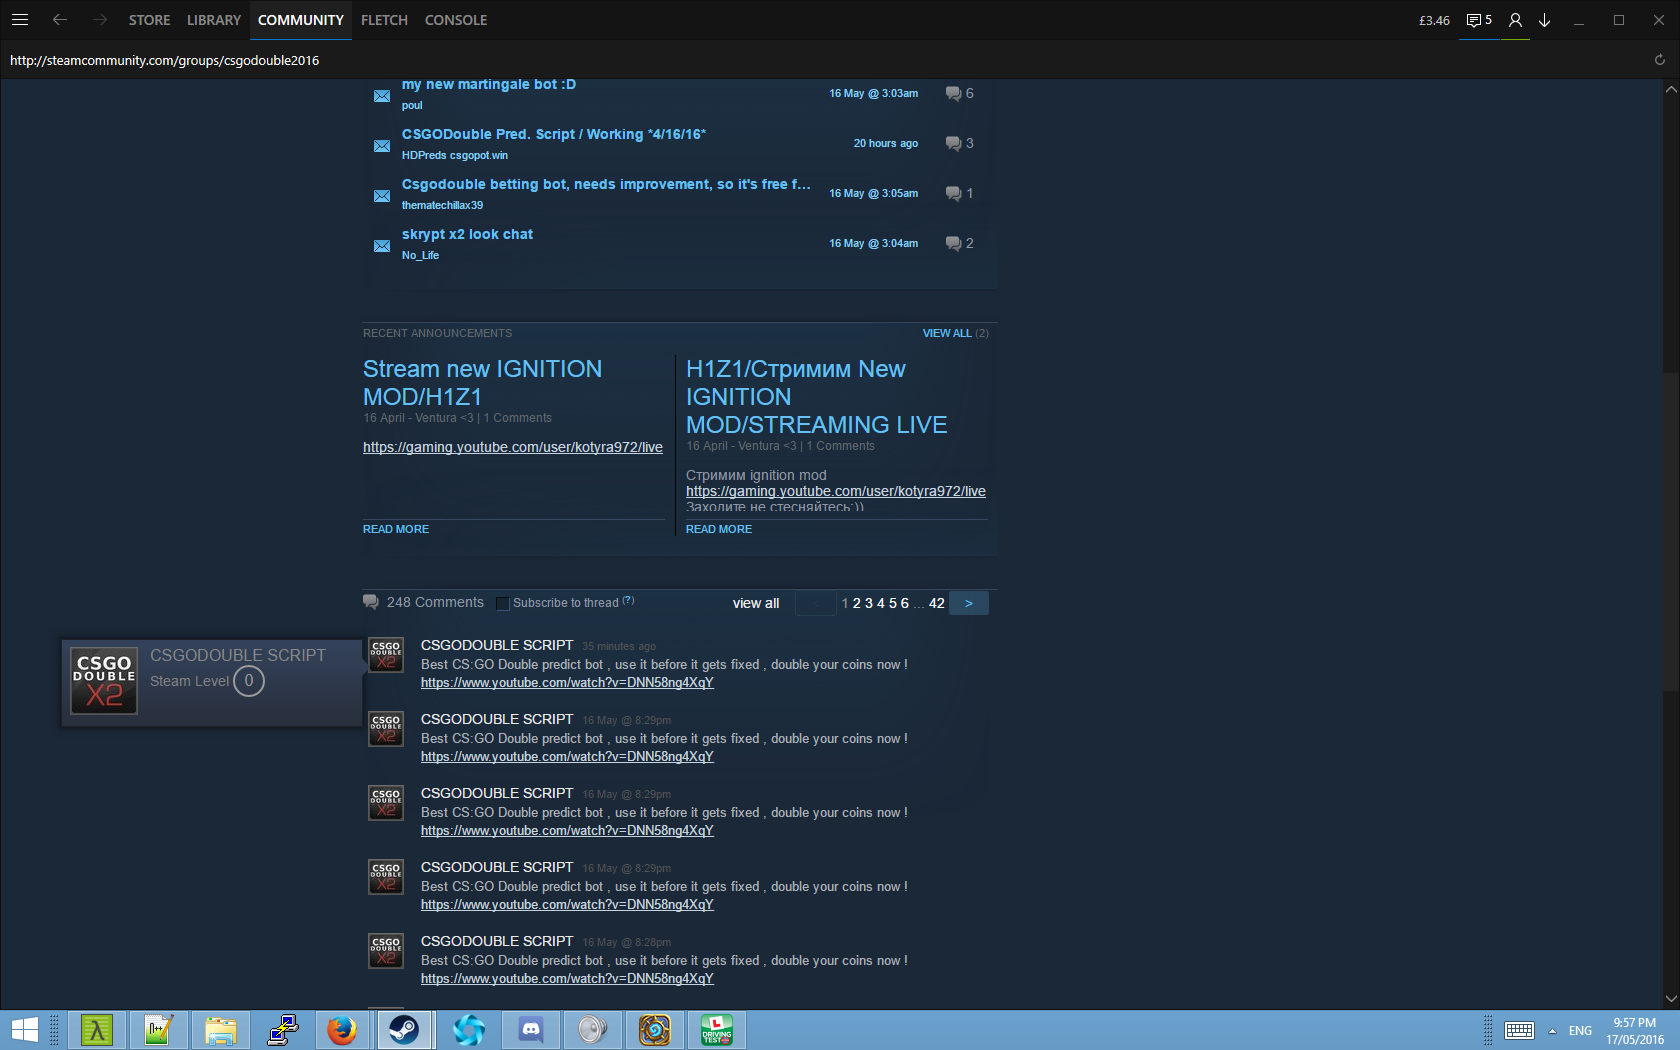The image size is (1680, 1050).
Task: Open the downloads arrow icon
Action: pos(1544,20)
